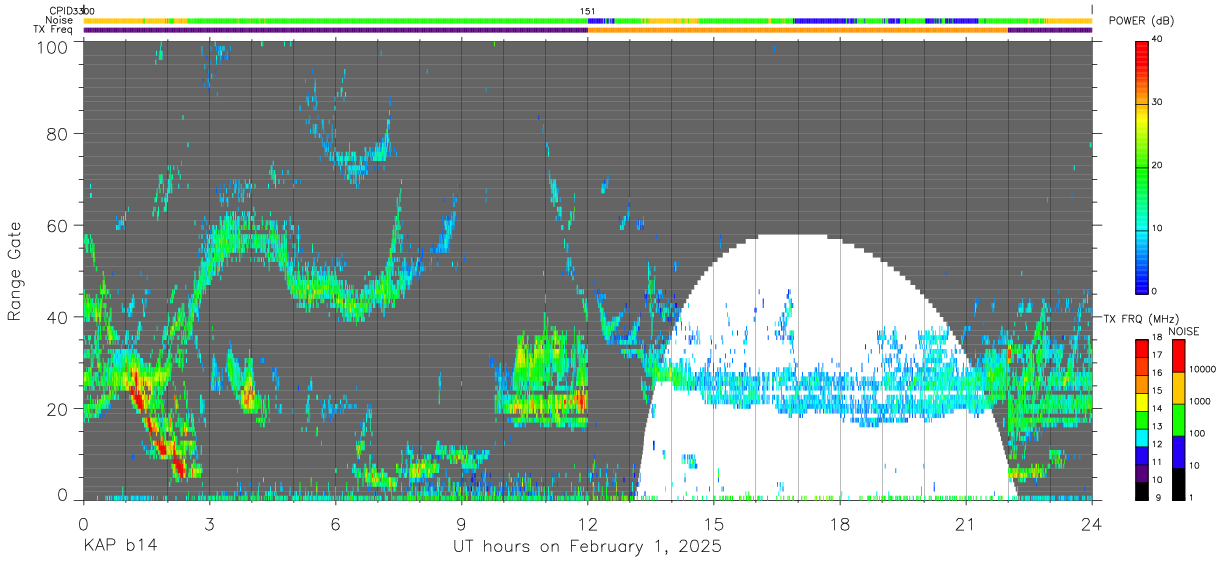Image resolution: width=1228 pixels, height=567 pixels.
Task: Click the orange segment of TX Freq strip
Action: [x=798, y=30]
